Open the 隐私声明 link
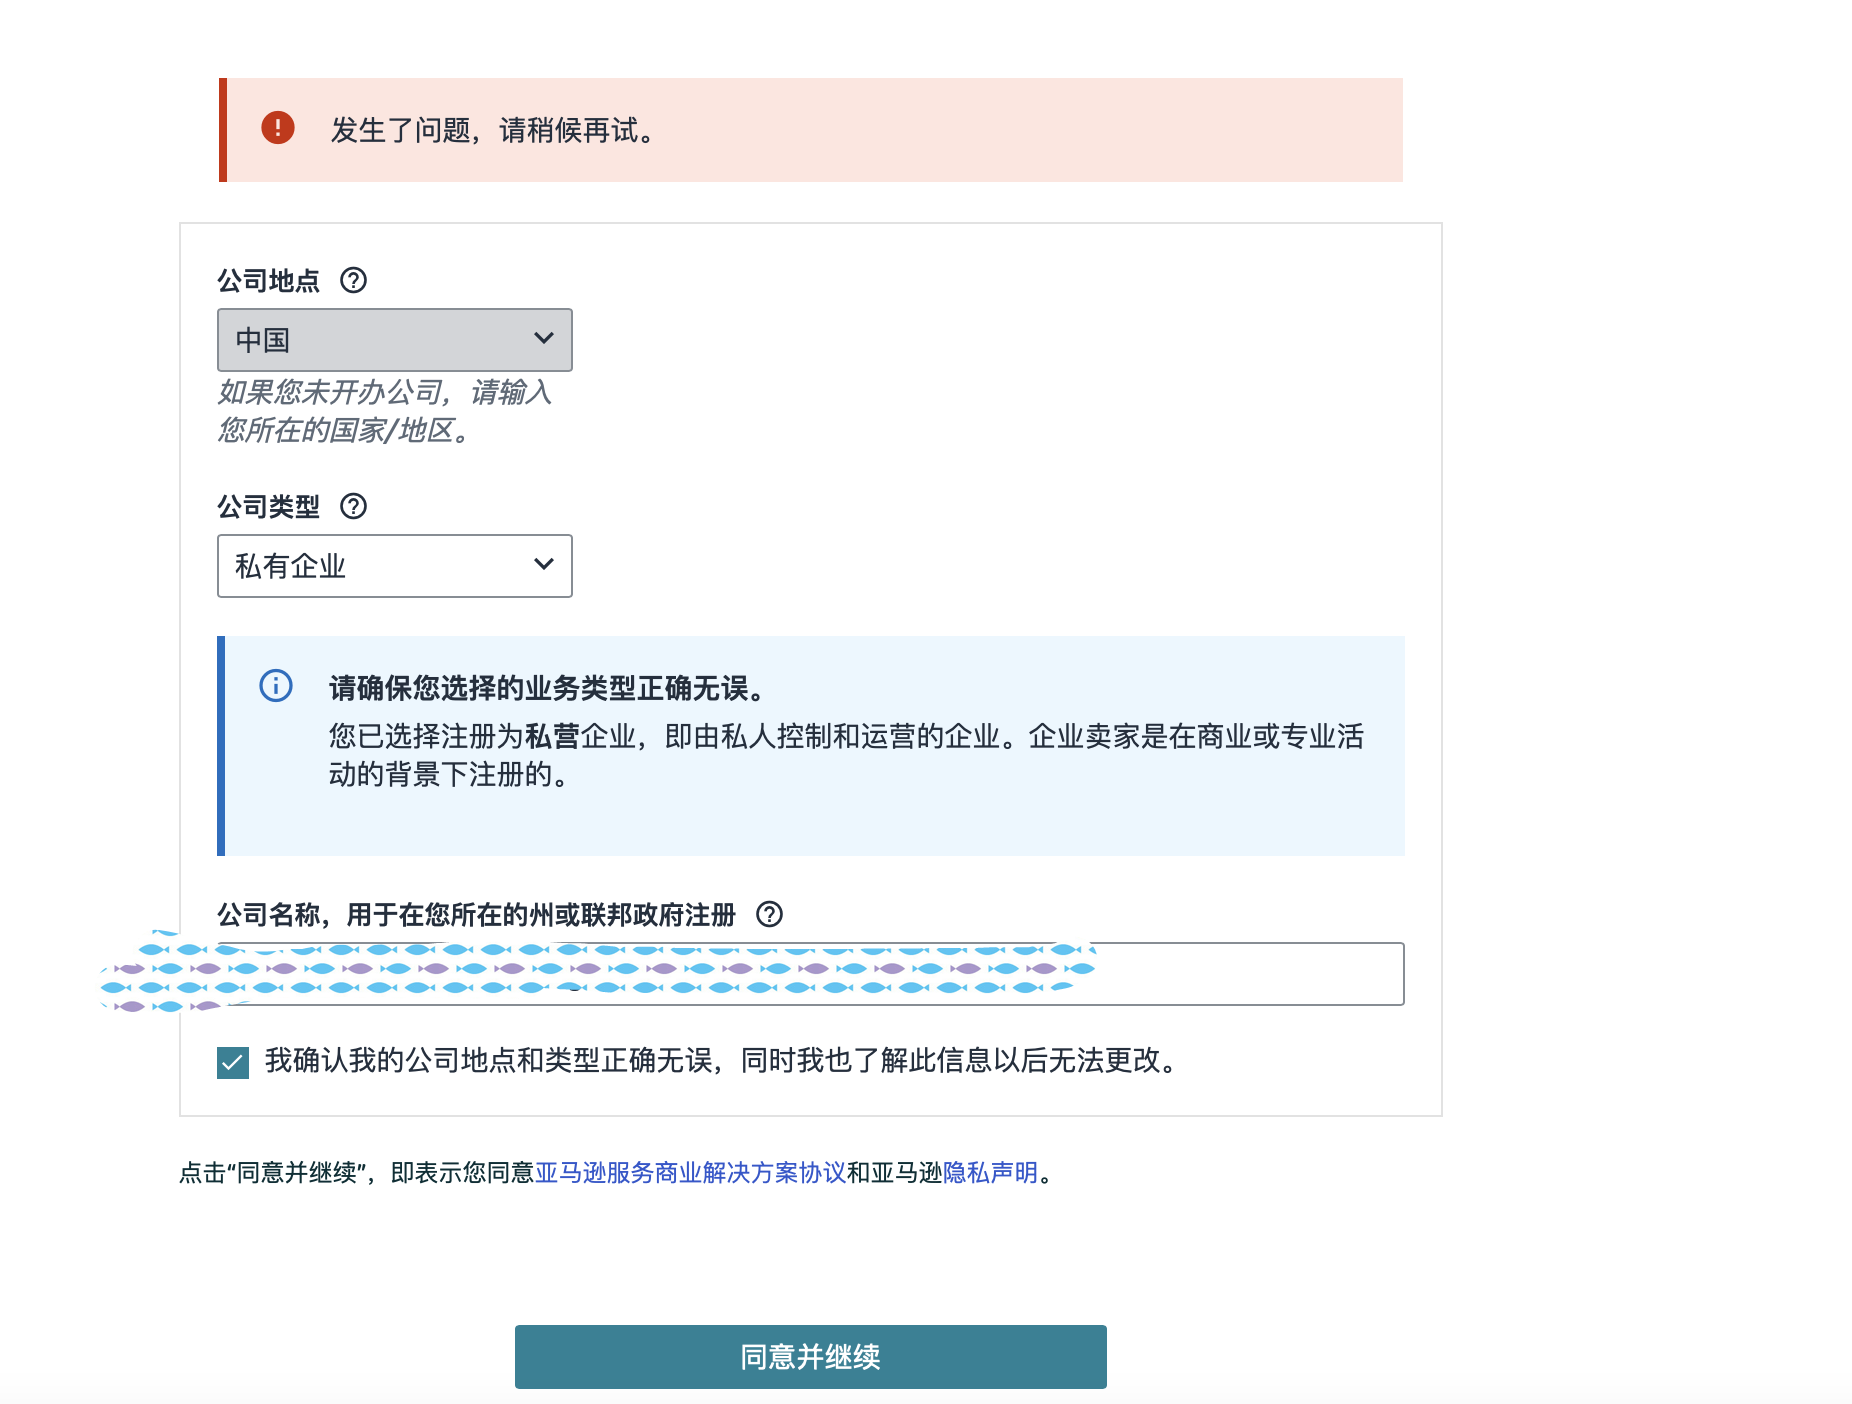Viewport: 1852px width, 1404px height. coord(990,1173)
